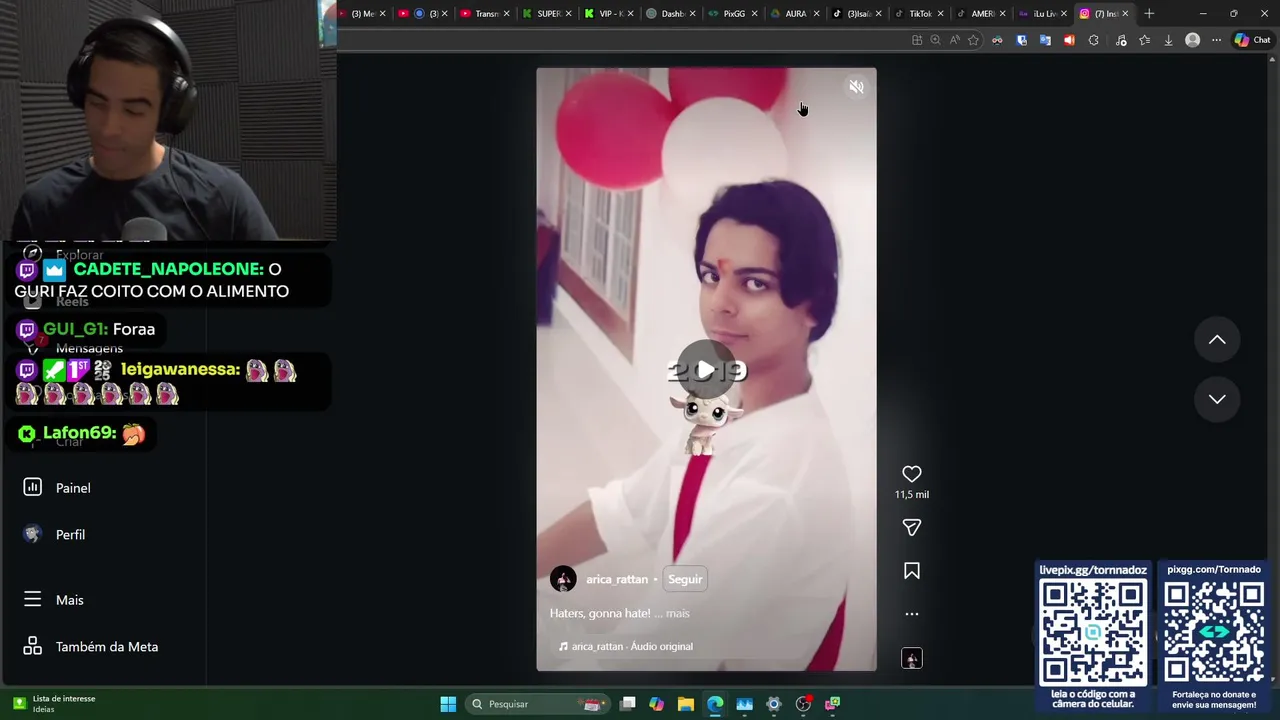Screen dimensions: 1280x720
Task: Switch to the AMERI TikTok browser tab
Action: point(982,14)
